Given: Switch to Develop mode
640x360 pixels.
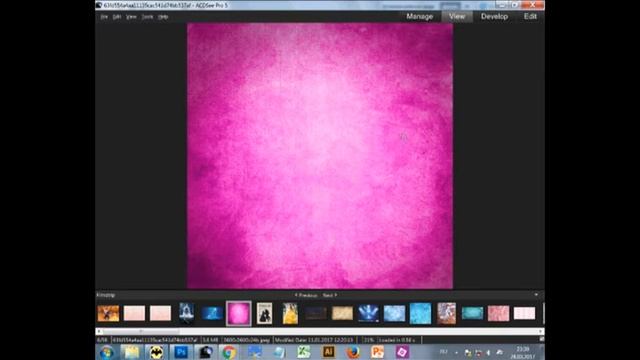Looking at the screenshot, I should coord(494,16).
